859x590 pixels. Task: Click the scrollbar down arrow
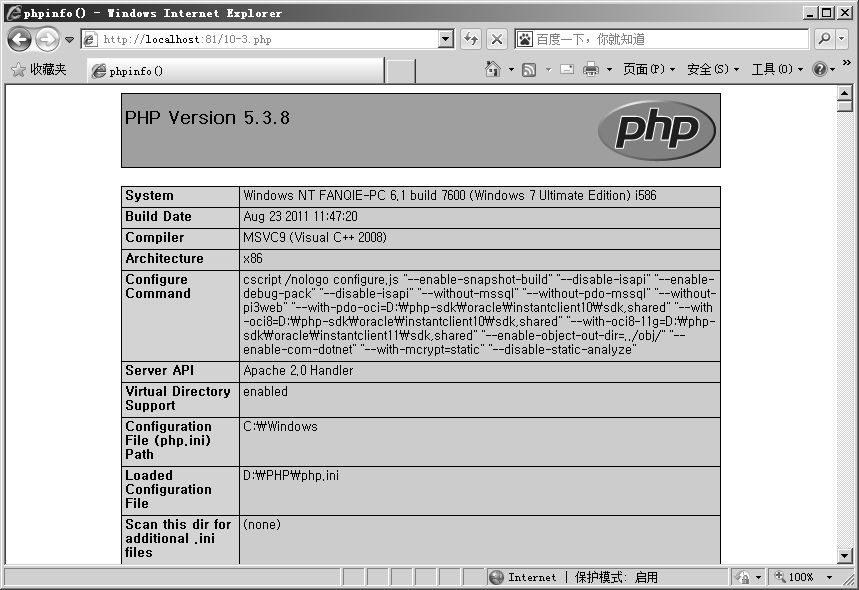coord(844,556)
